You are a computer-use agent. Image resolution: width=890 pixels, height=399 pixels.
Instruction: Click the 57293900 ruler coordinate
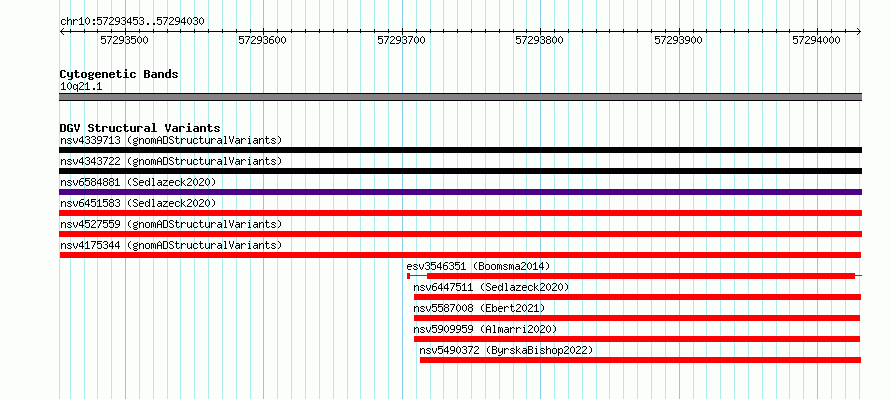click(678, 40)
